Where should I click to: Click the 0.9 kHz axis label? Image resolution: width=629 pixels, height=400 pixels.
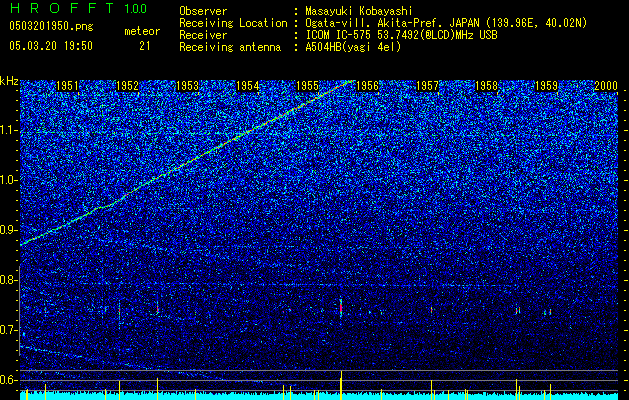(9, 230)
